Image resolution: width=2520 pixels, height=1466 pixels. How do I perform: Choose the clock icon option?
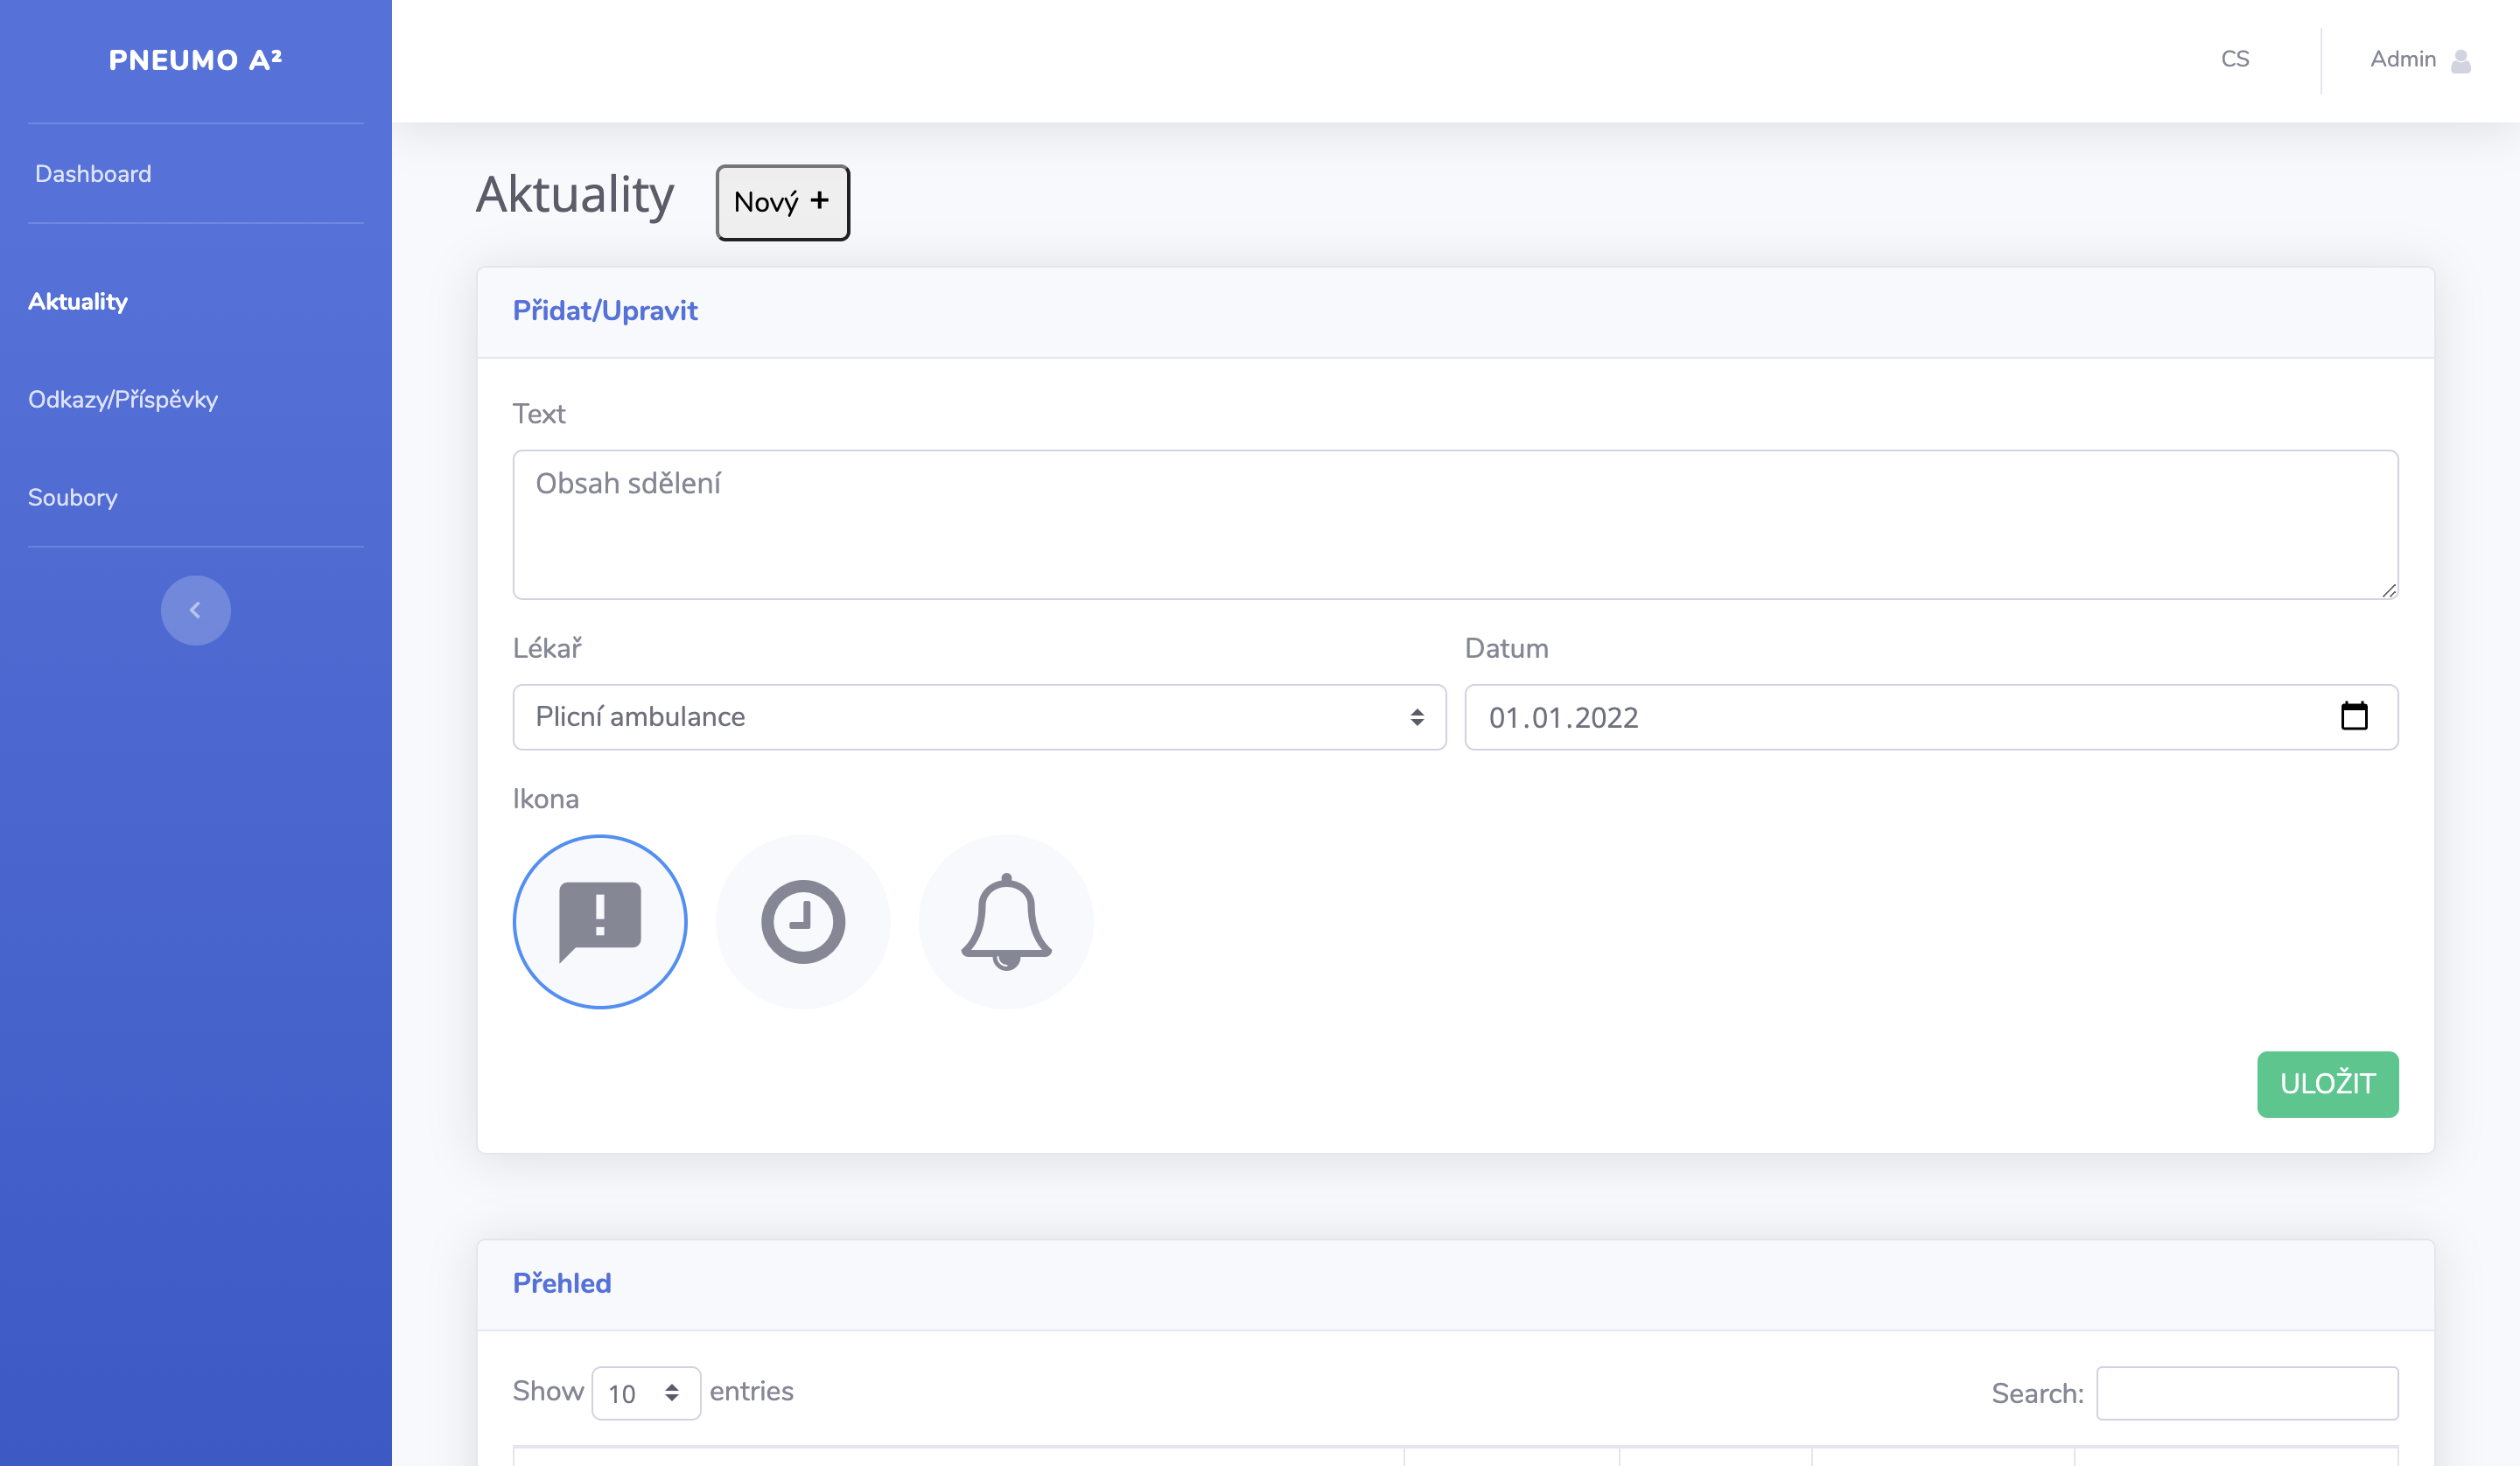pos(802,921)
